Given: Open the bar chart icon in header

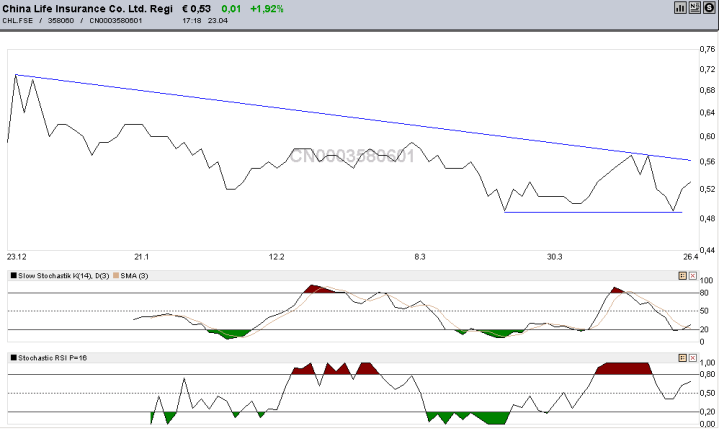Looking at the screenshot, I should click(680, 8).
